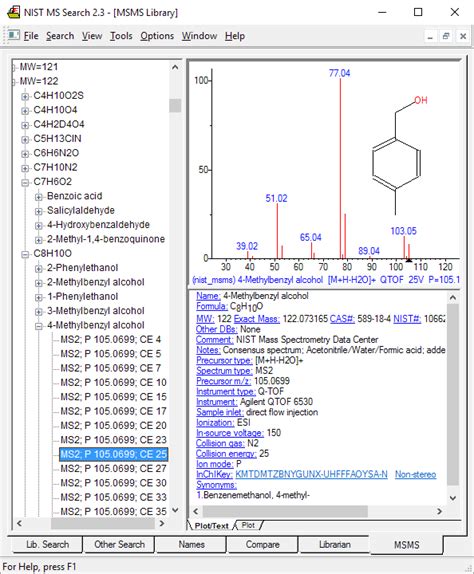Screen dimensions: 474x574
Task: Expand the 2-Phenylethanol node
Action: point(38,269)
